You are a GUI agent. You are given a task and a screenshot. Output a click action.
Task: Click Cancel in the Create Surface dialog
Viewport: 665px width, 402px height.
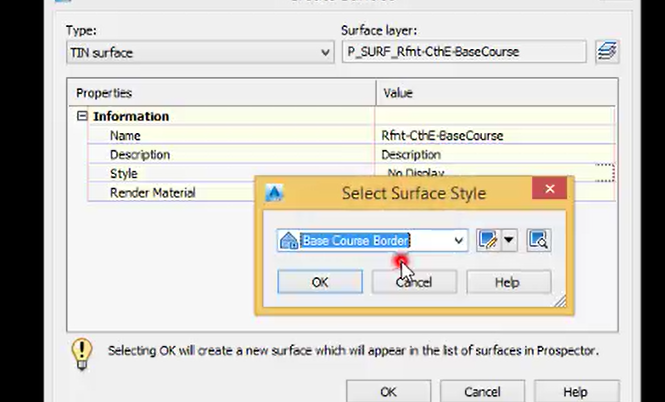click(x=482, y=391)
